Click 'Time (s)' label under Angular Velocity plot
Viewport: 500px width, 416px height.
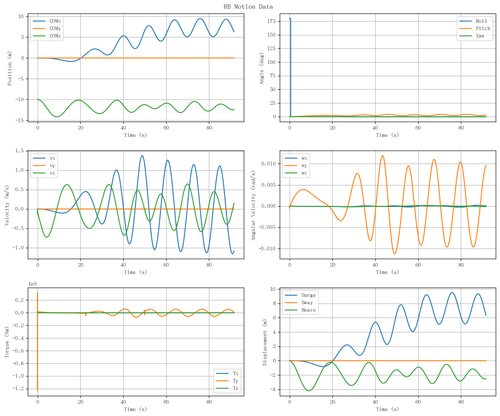pos(388,272)
